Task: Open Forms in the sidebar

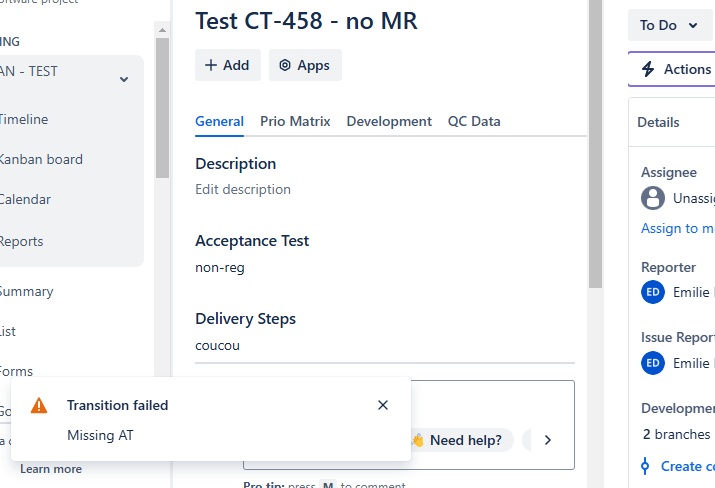Action: click(x=16, y=372)
